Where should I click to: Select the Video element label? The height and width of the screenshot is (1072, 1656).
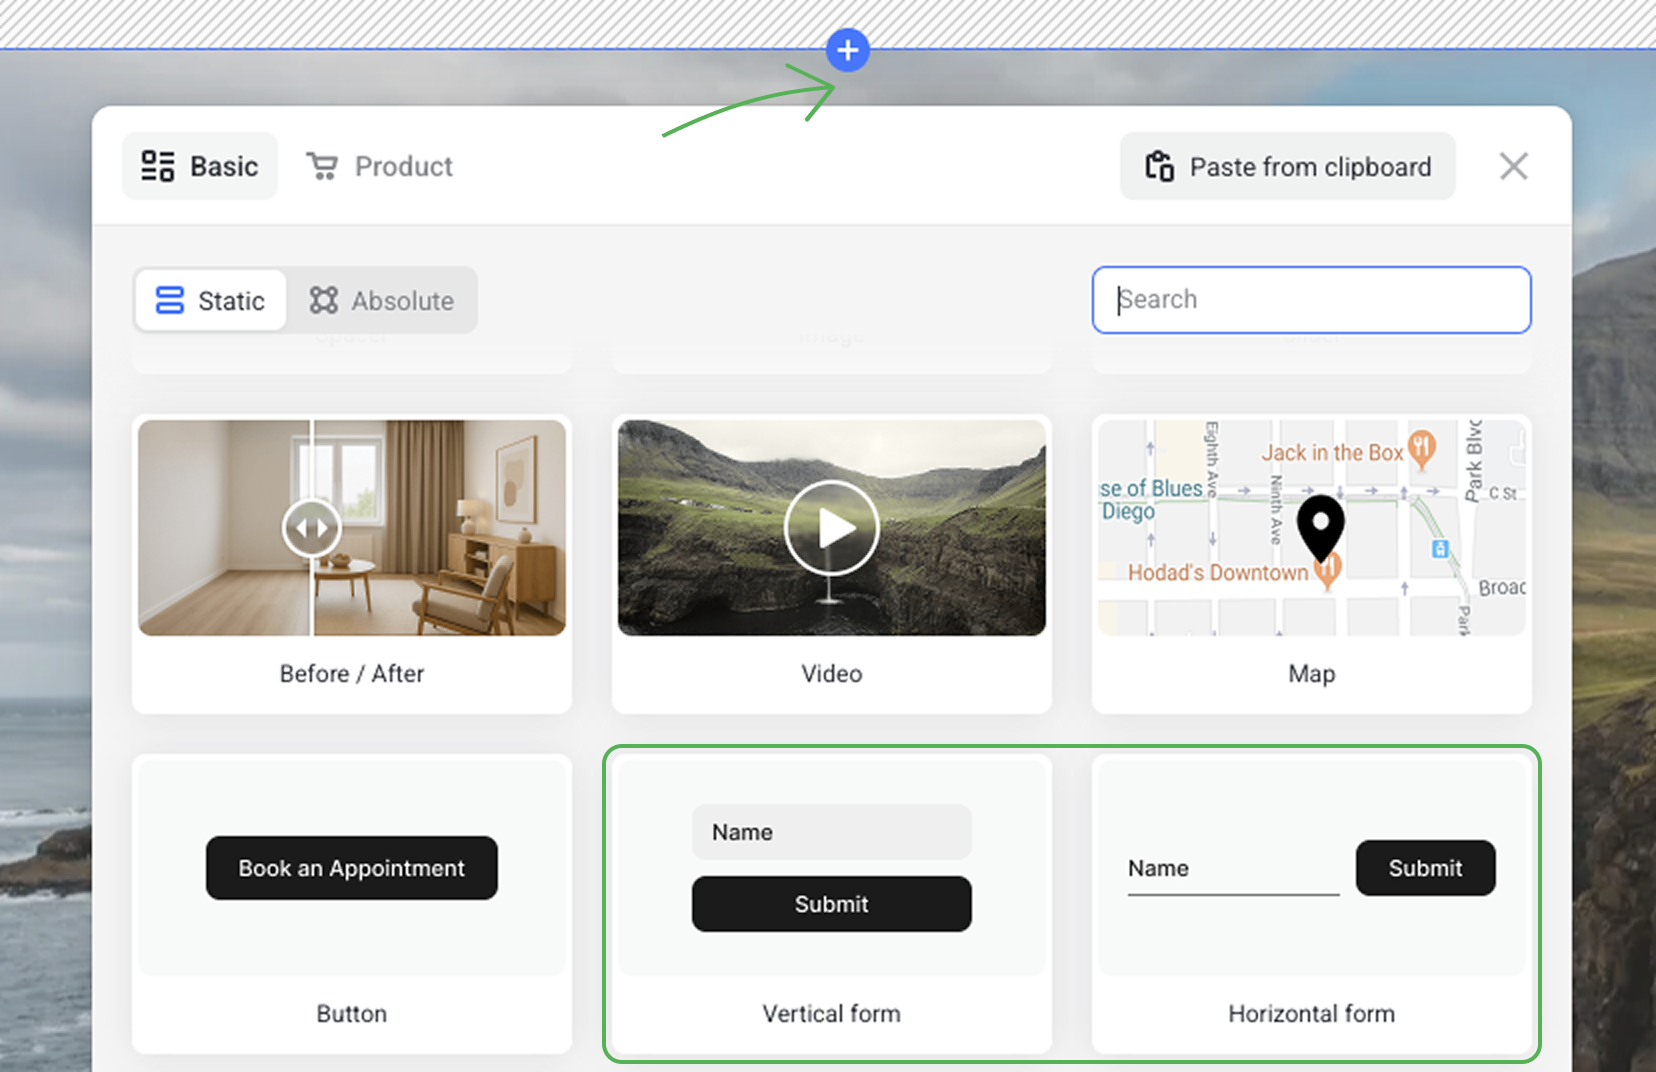831,674
